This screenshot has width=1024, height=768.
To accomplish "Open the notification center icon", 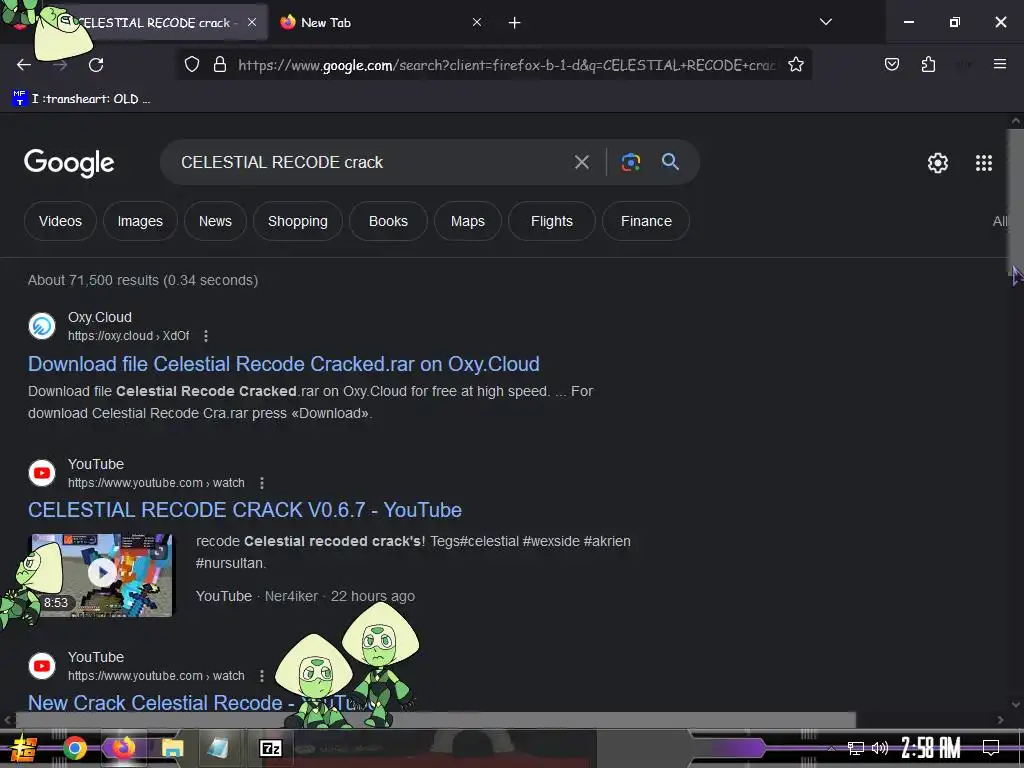I will (991, 748).
